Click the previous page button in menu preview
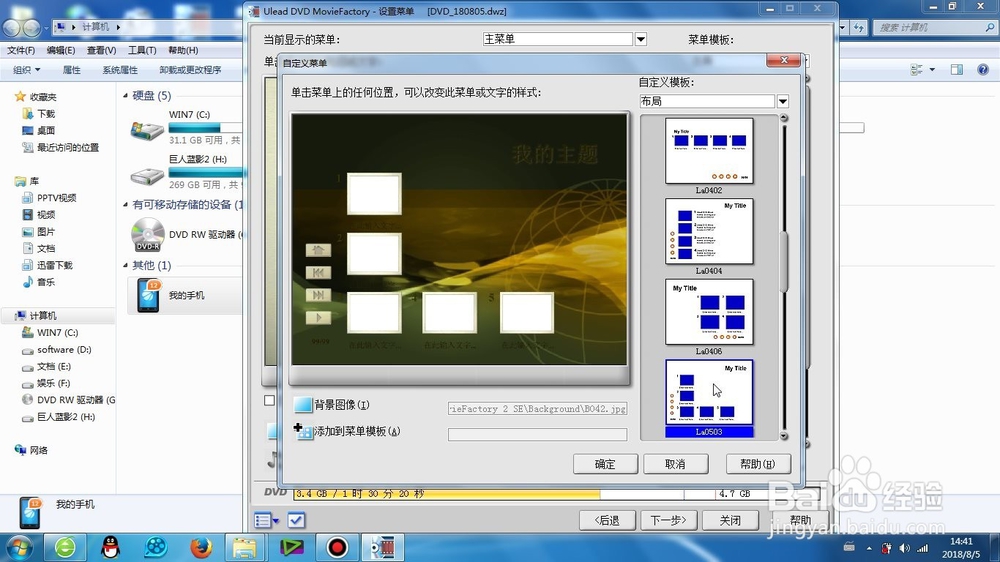This screenshot has width=1000, height=562. click(318, 272)
